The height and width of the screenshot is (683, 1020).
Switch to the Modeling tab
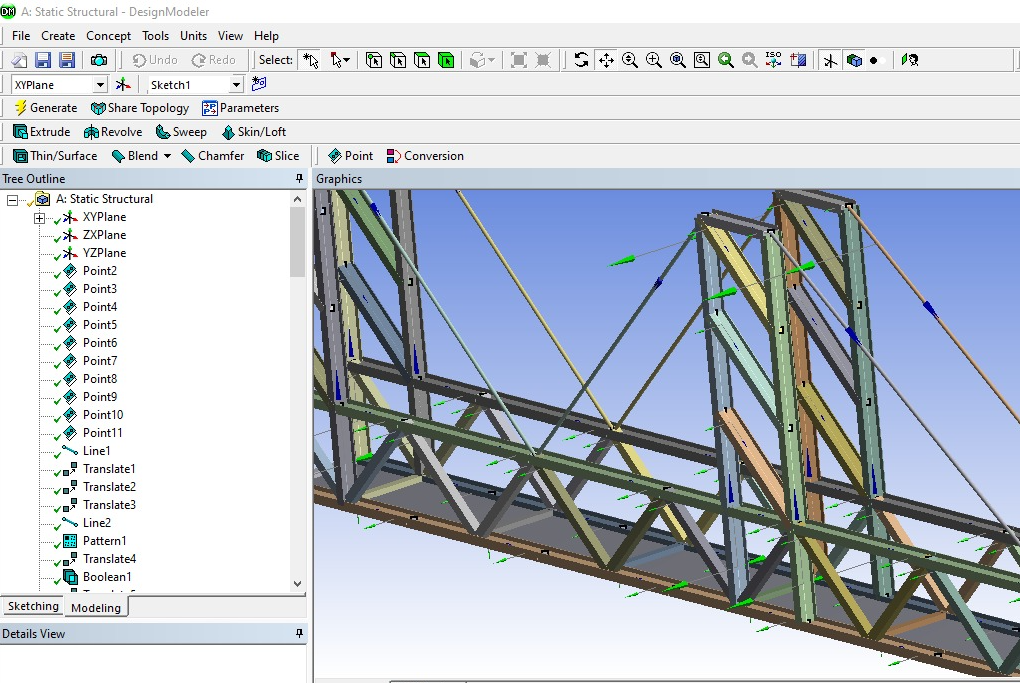[96, 608]
